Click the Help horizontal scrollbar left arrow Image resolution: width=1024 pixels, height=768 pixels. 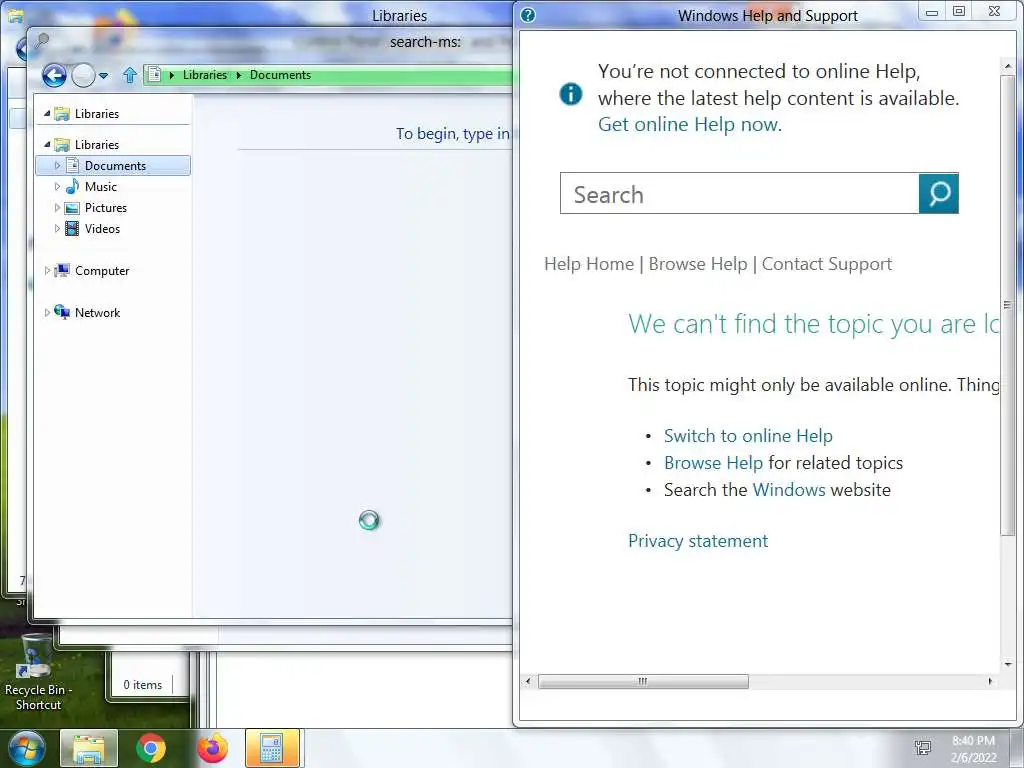tap(528, 682)
